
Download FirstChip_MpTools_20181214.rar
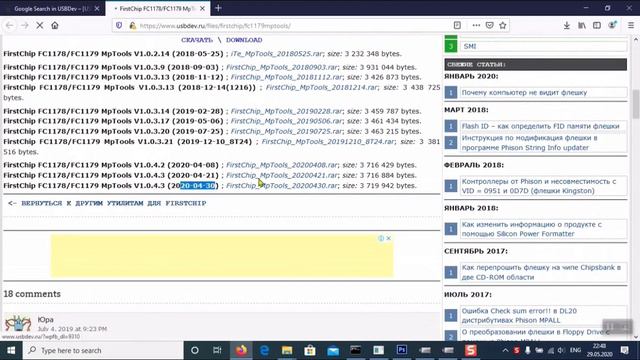click(322, 87)
